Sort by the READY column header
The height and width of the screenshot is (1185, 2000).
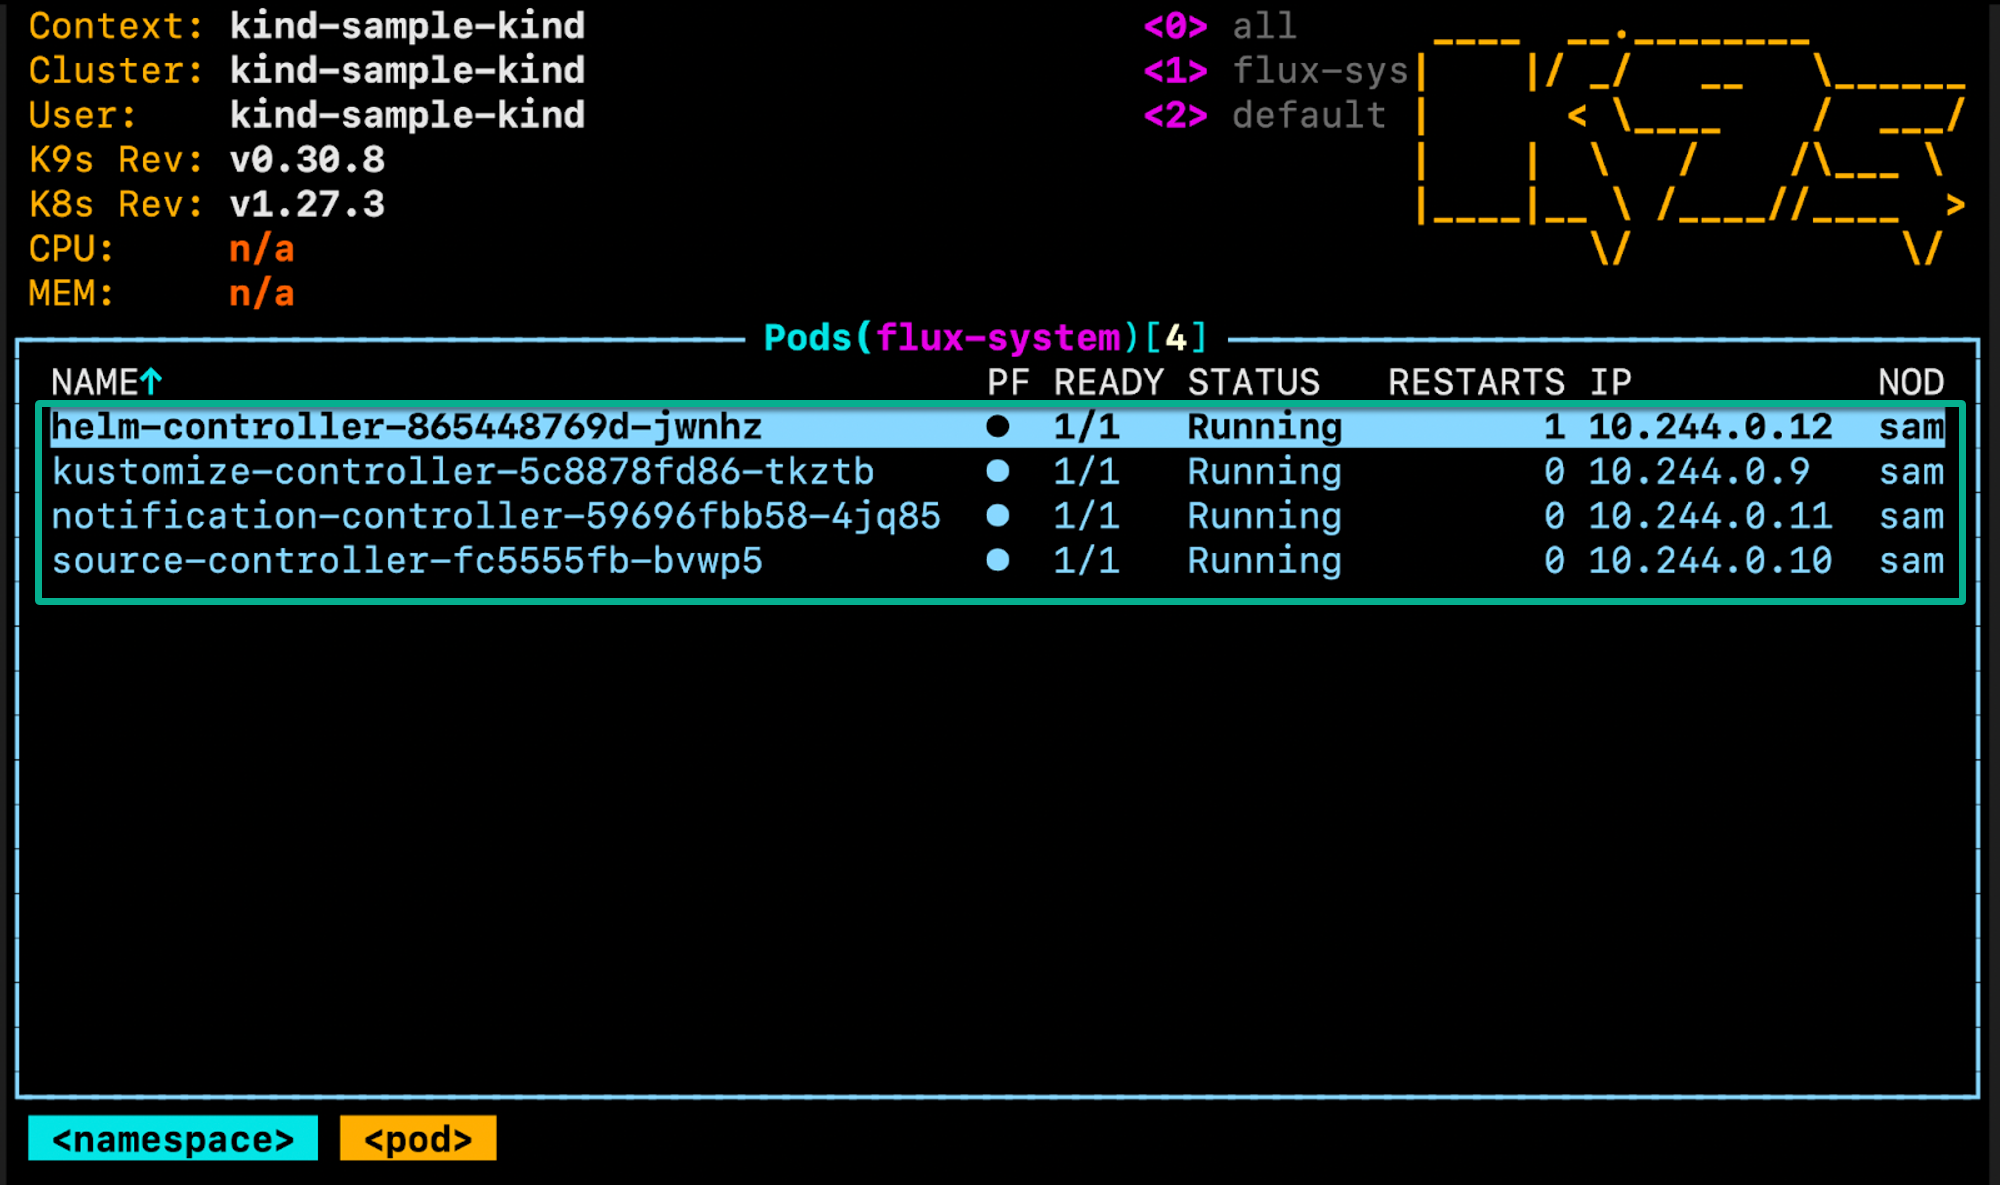click(1108, 382)
